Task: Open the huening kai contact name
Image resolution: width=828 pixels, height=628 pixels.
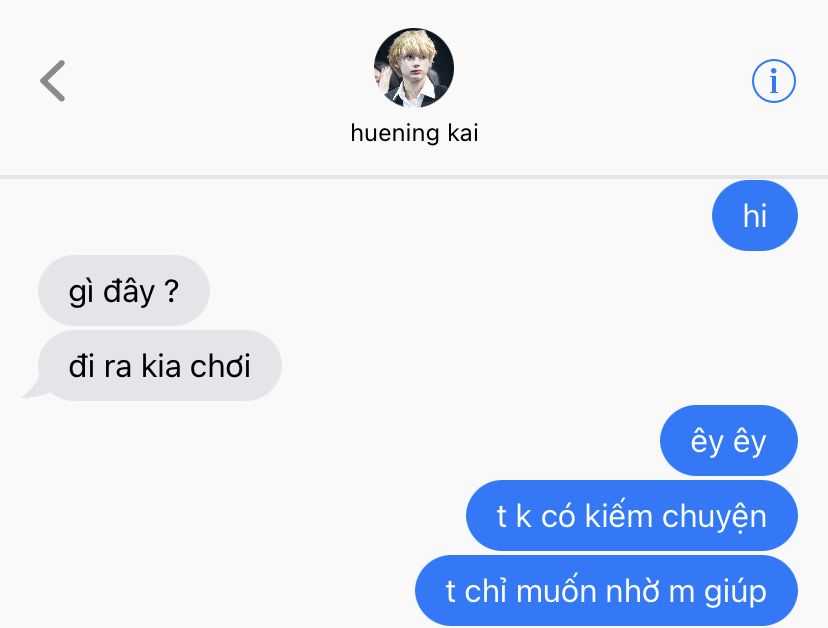Action: 415,133
